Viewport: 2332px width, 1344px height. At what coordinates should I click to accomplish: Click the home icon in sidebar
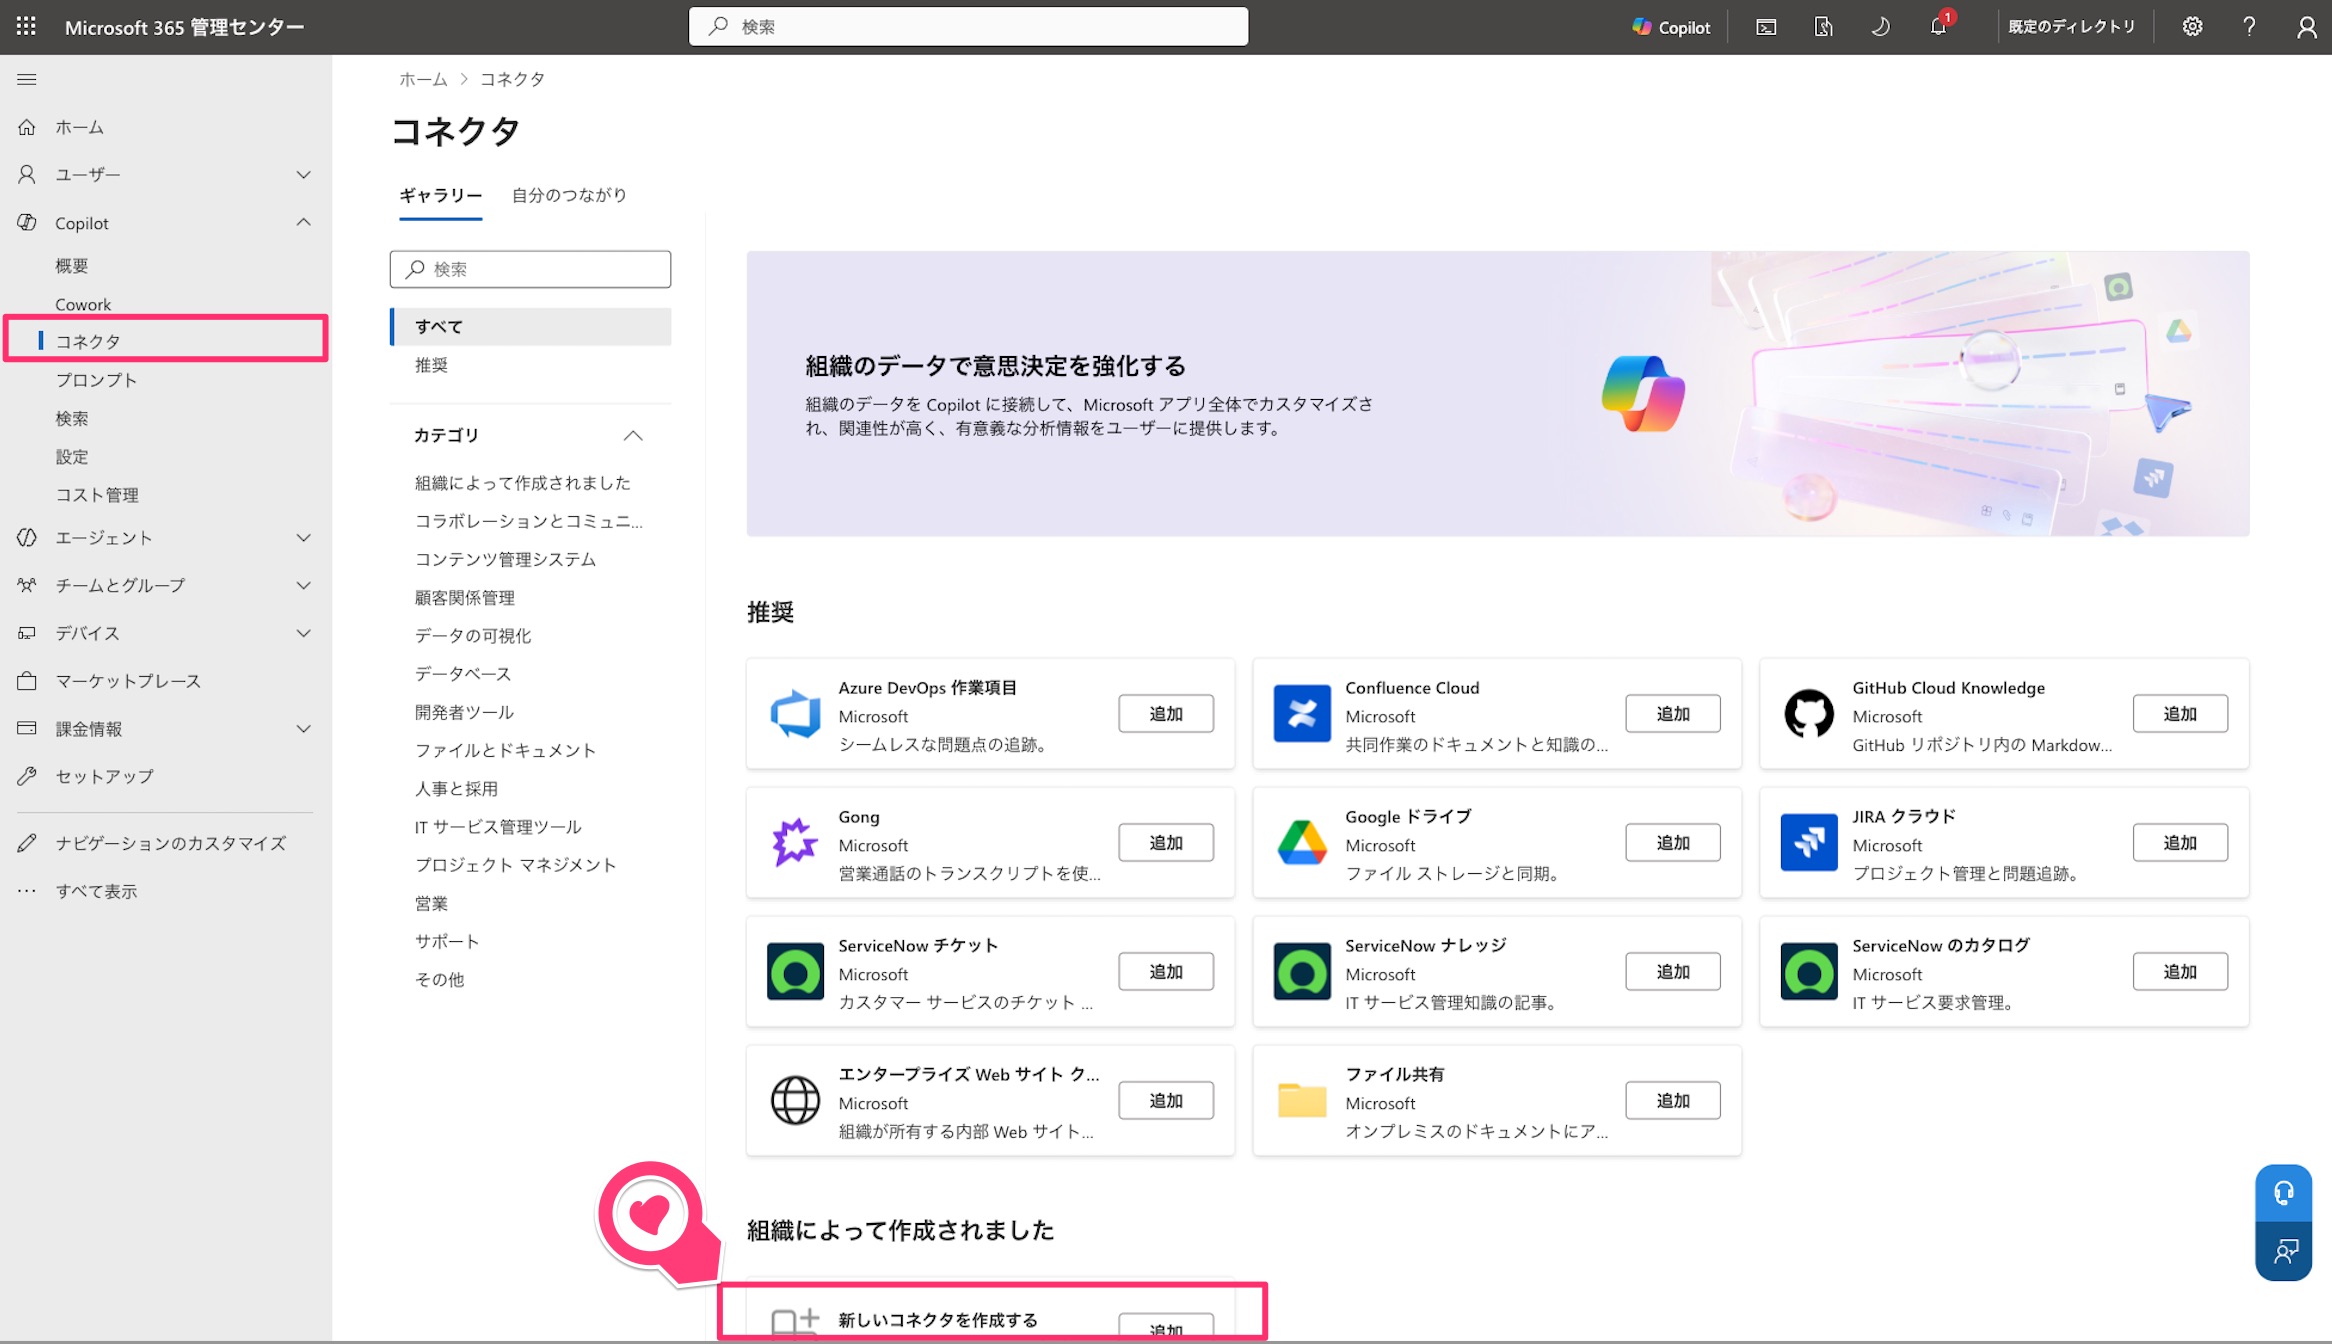coord(27,127)
